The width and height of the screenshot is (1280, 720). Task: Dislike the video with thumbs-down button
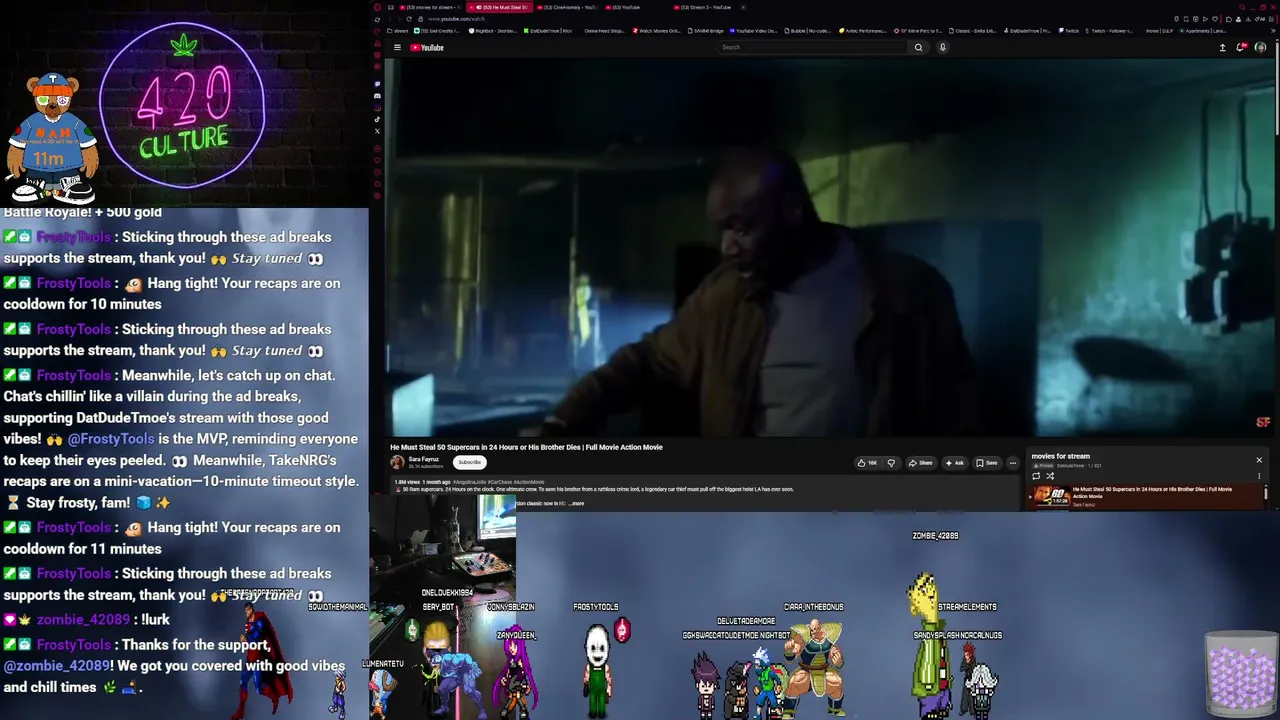click(891, 463)
